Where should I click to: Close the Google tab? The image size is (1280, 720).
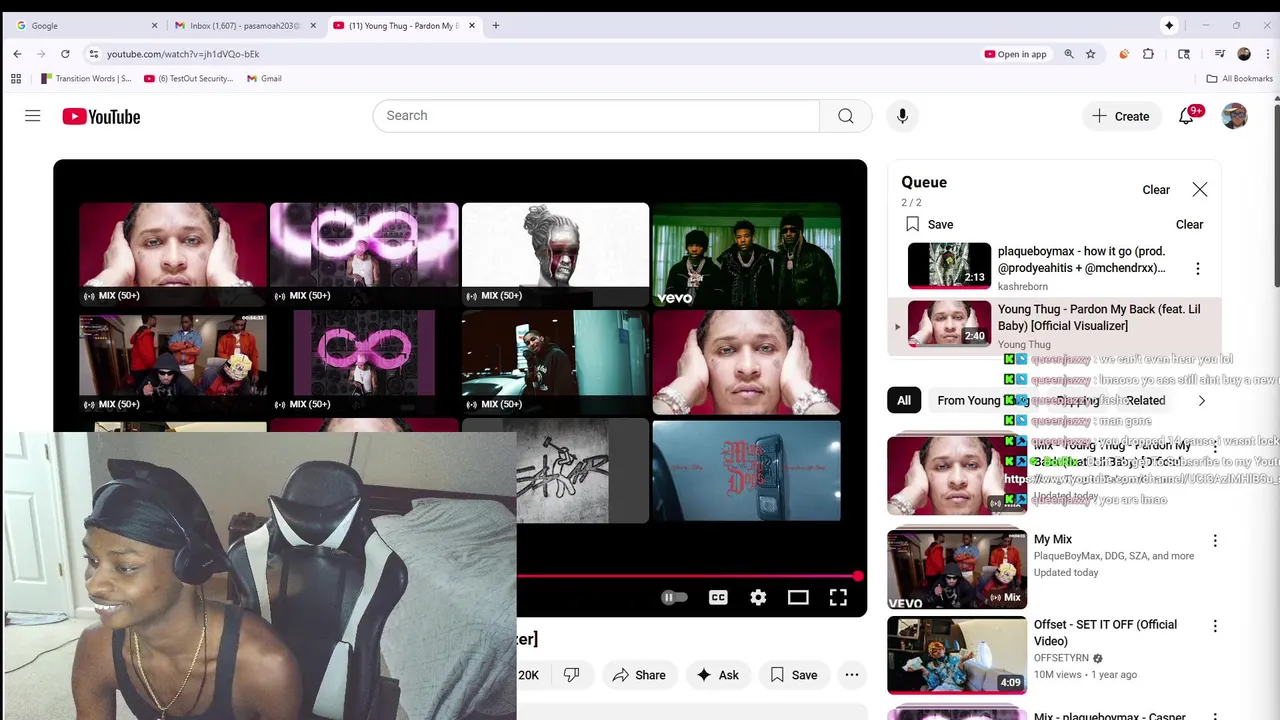tap(154, 25)
